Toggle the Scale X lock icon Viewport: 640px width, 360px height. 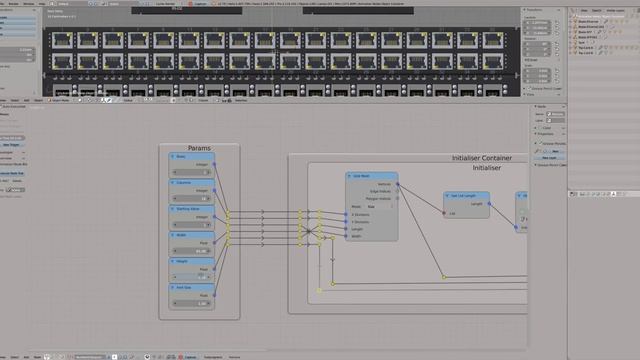click(x=556, y=71)
